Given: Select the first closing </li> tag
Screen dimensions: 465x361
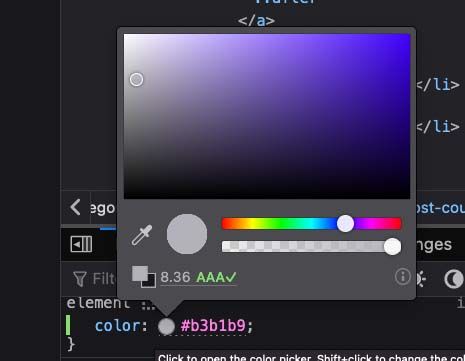Looking at the screenshot, I should [x=438, y=85].
